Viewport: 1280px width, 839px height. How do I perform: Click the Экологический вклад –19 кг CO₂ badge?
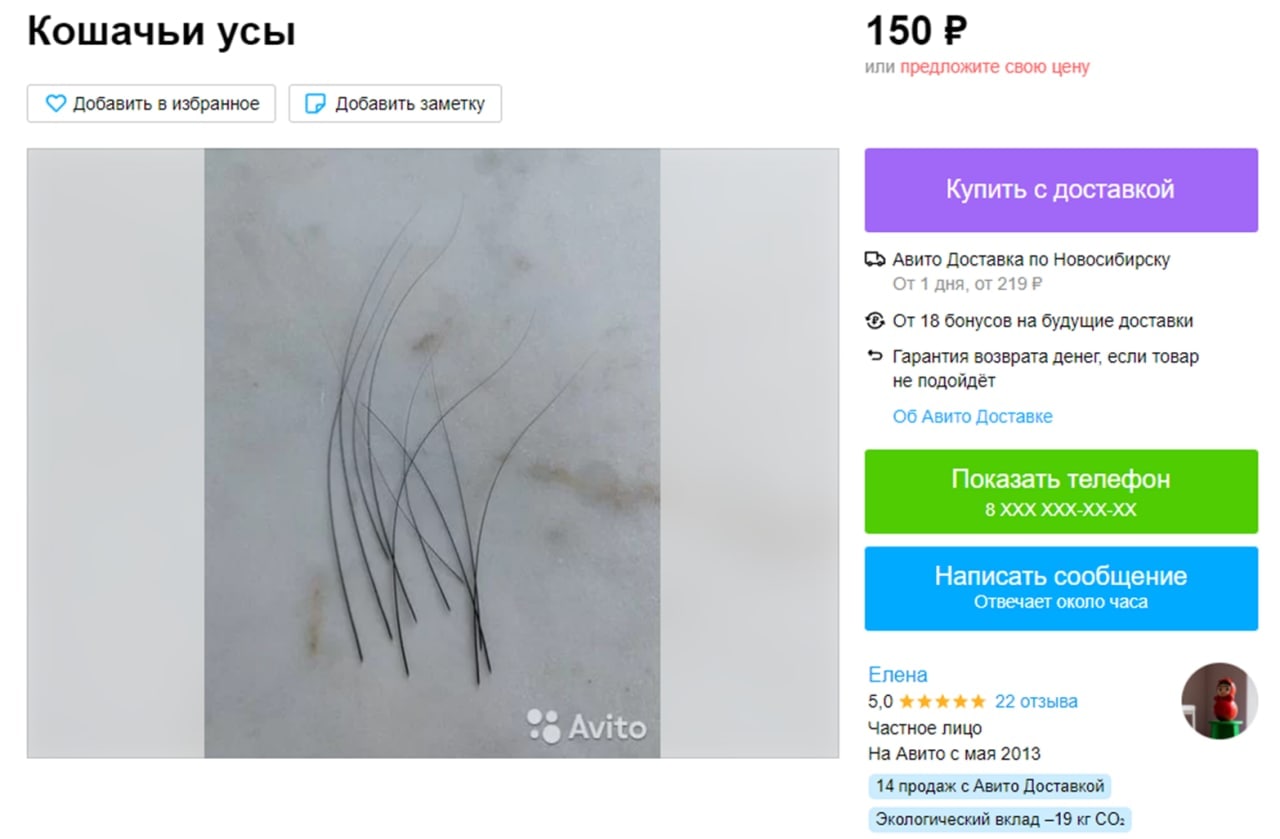pyautogui.click(x=1000, y=820)
